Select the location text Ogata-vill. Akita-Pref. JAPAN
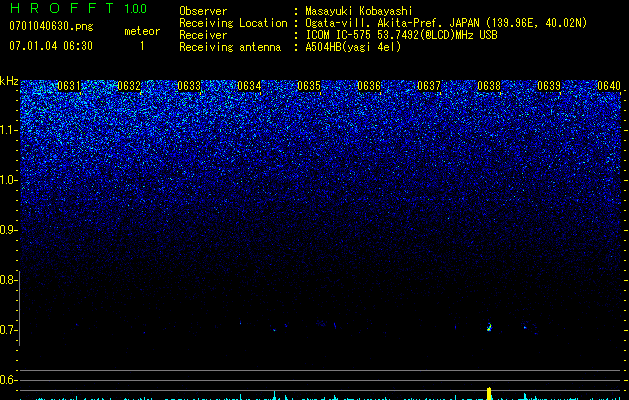Image resolution: width=629 pixels, height=400 pixels. pos(392,23)
